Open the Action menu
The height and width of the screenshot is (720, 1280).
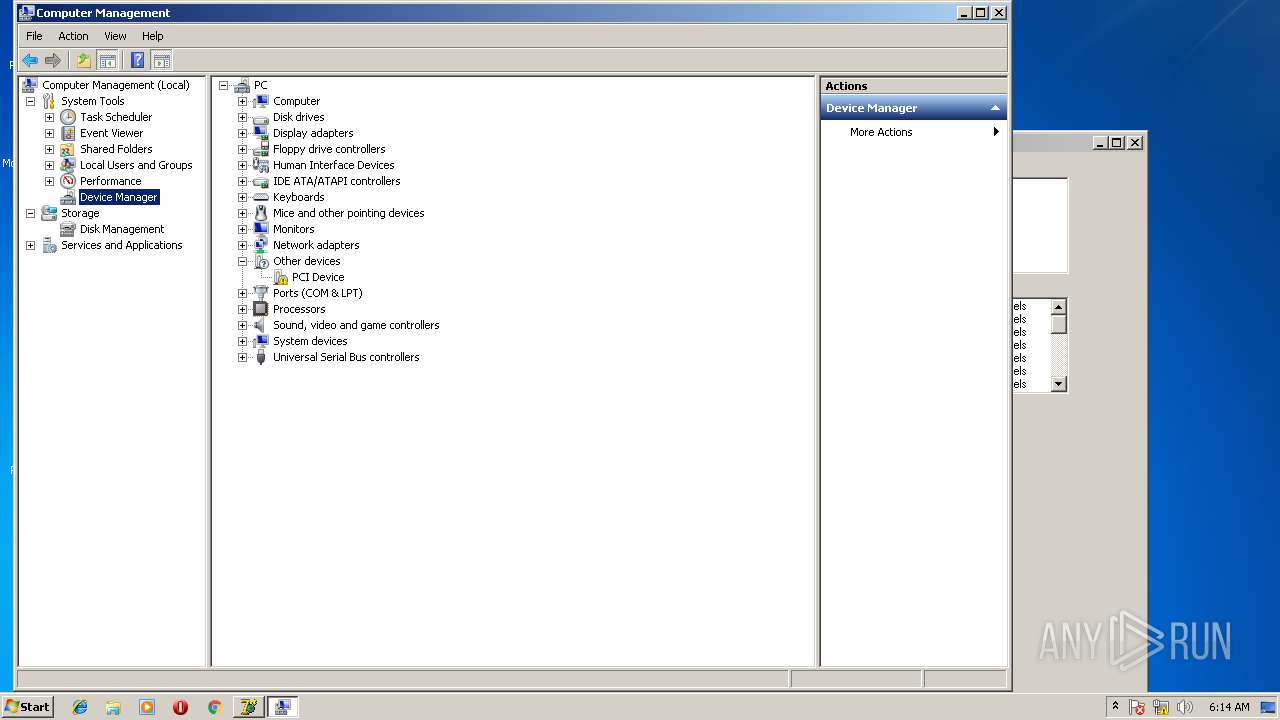pos(73,36)
